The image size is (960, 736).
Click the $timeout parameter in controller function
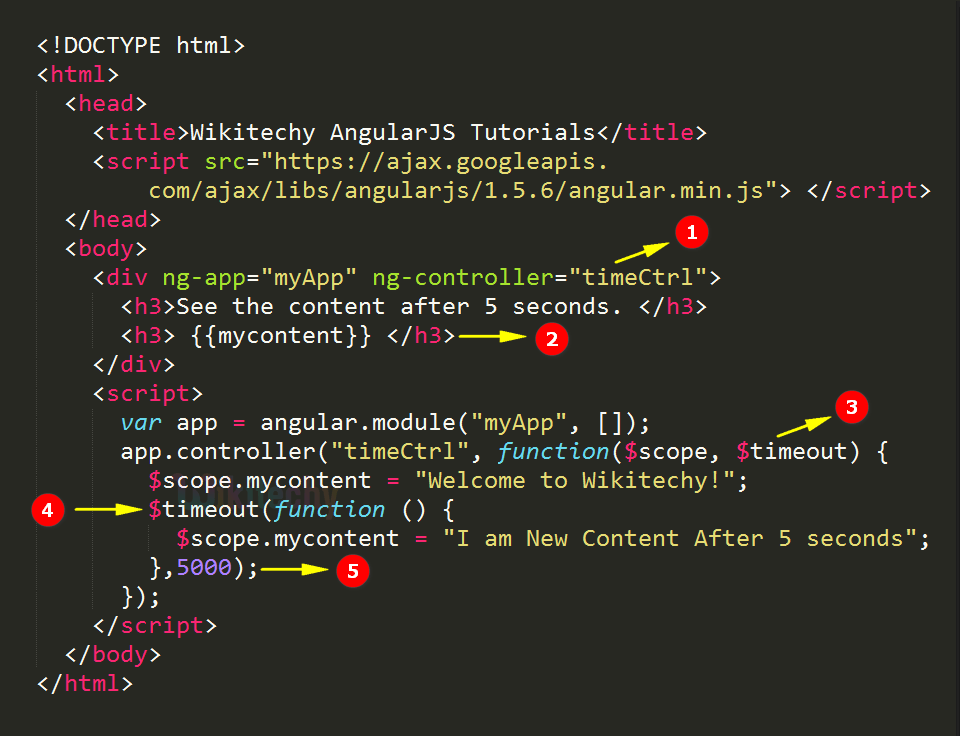[791, 451]
